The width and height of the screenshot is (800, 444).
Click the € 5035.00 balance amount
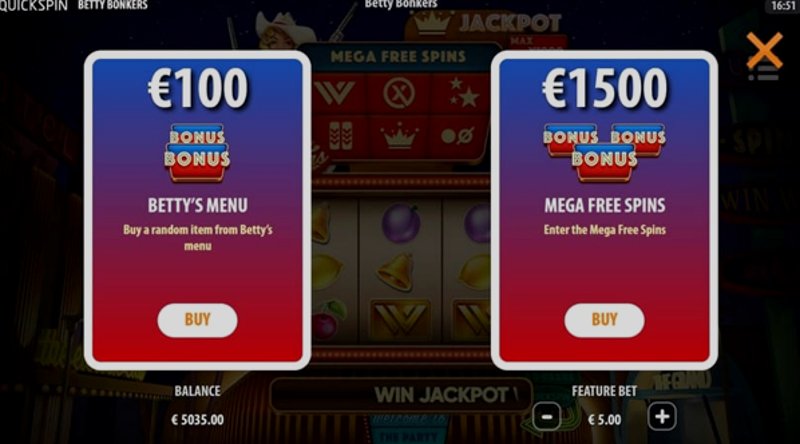[197, 420]
